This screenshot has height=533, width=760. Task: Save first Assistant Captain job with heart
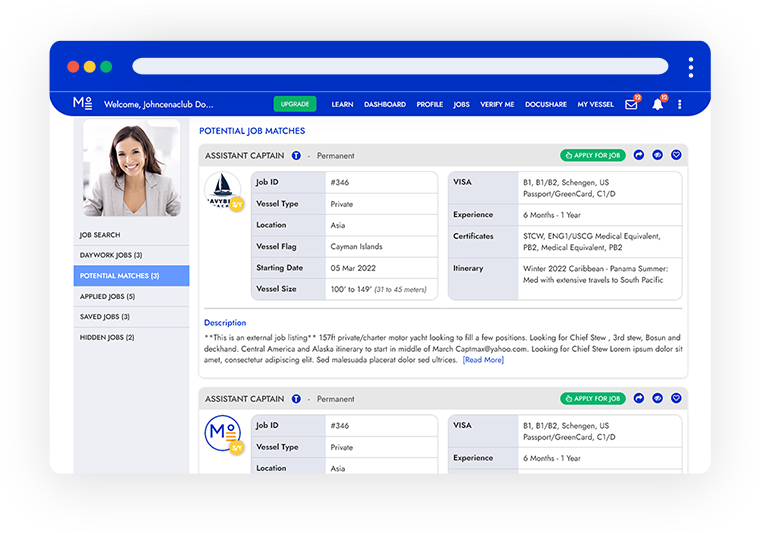tap(676, 155)
